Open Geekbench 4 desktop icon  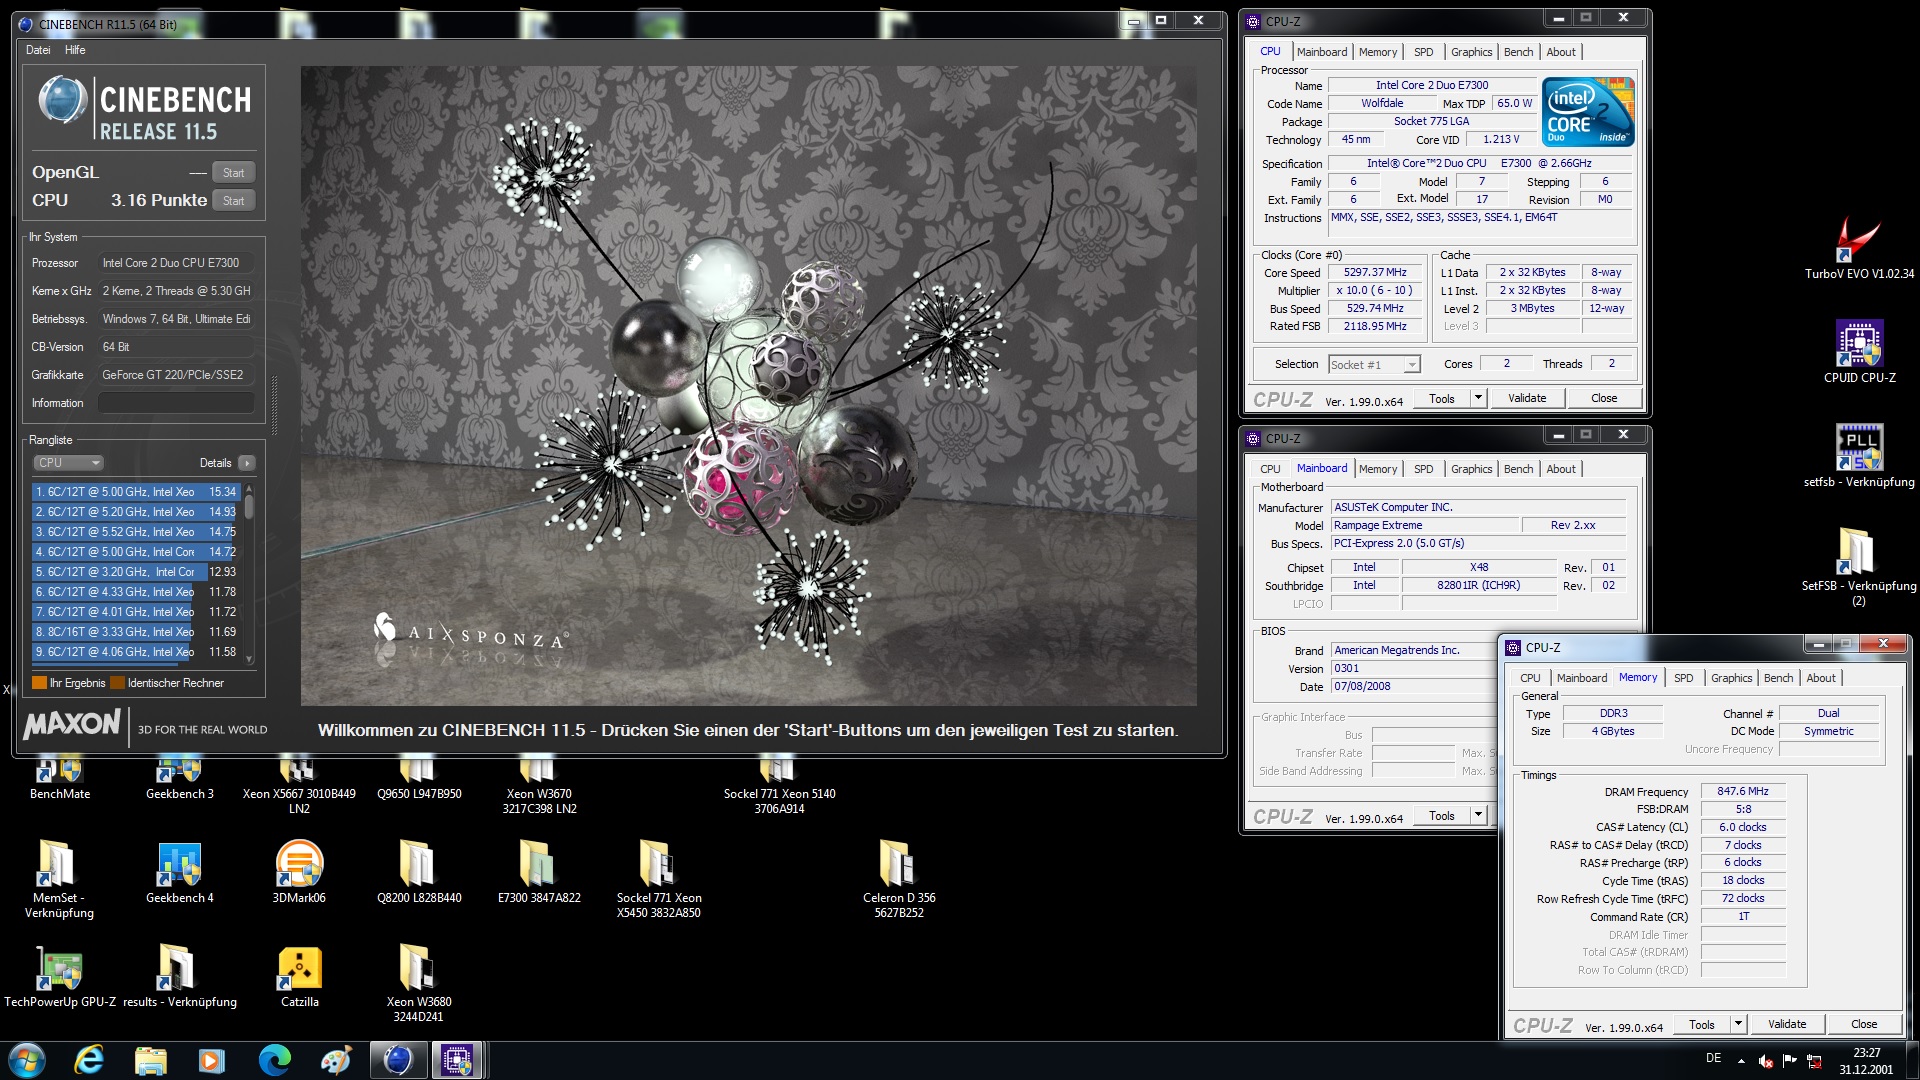coord(180,872)
